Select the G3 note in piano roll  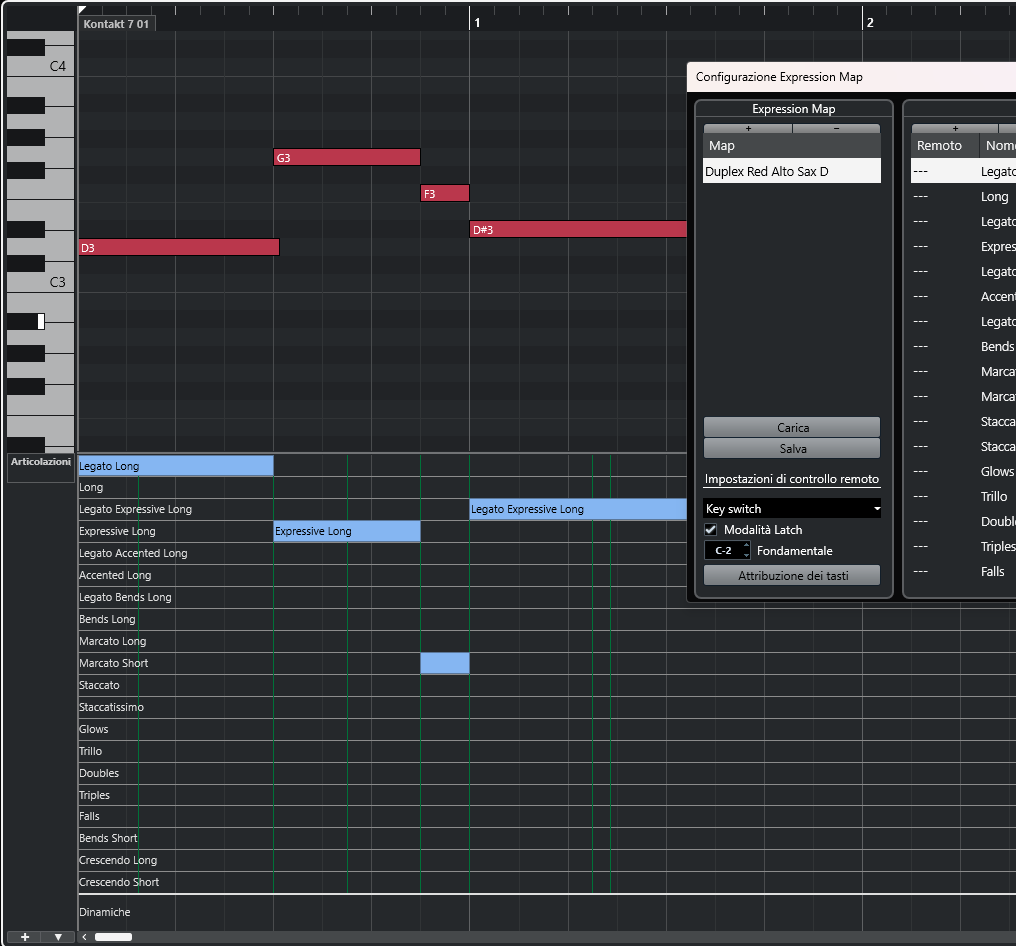point(347,157)
